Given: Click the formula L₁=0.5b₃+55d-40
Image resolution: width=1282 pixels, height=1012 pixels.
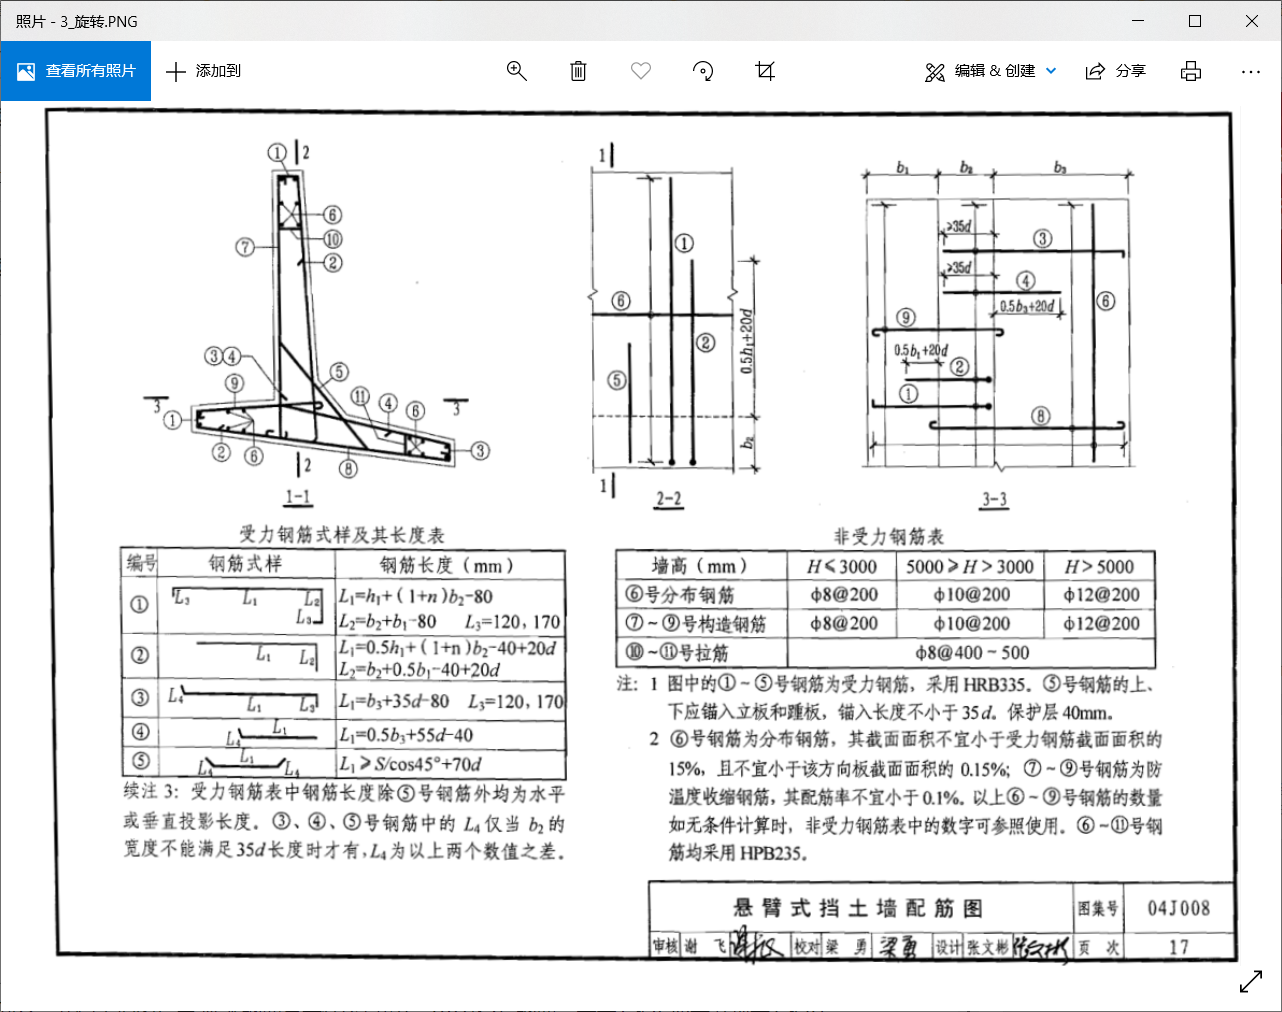Looking at the screenshot, I should 406,735.
